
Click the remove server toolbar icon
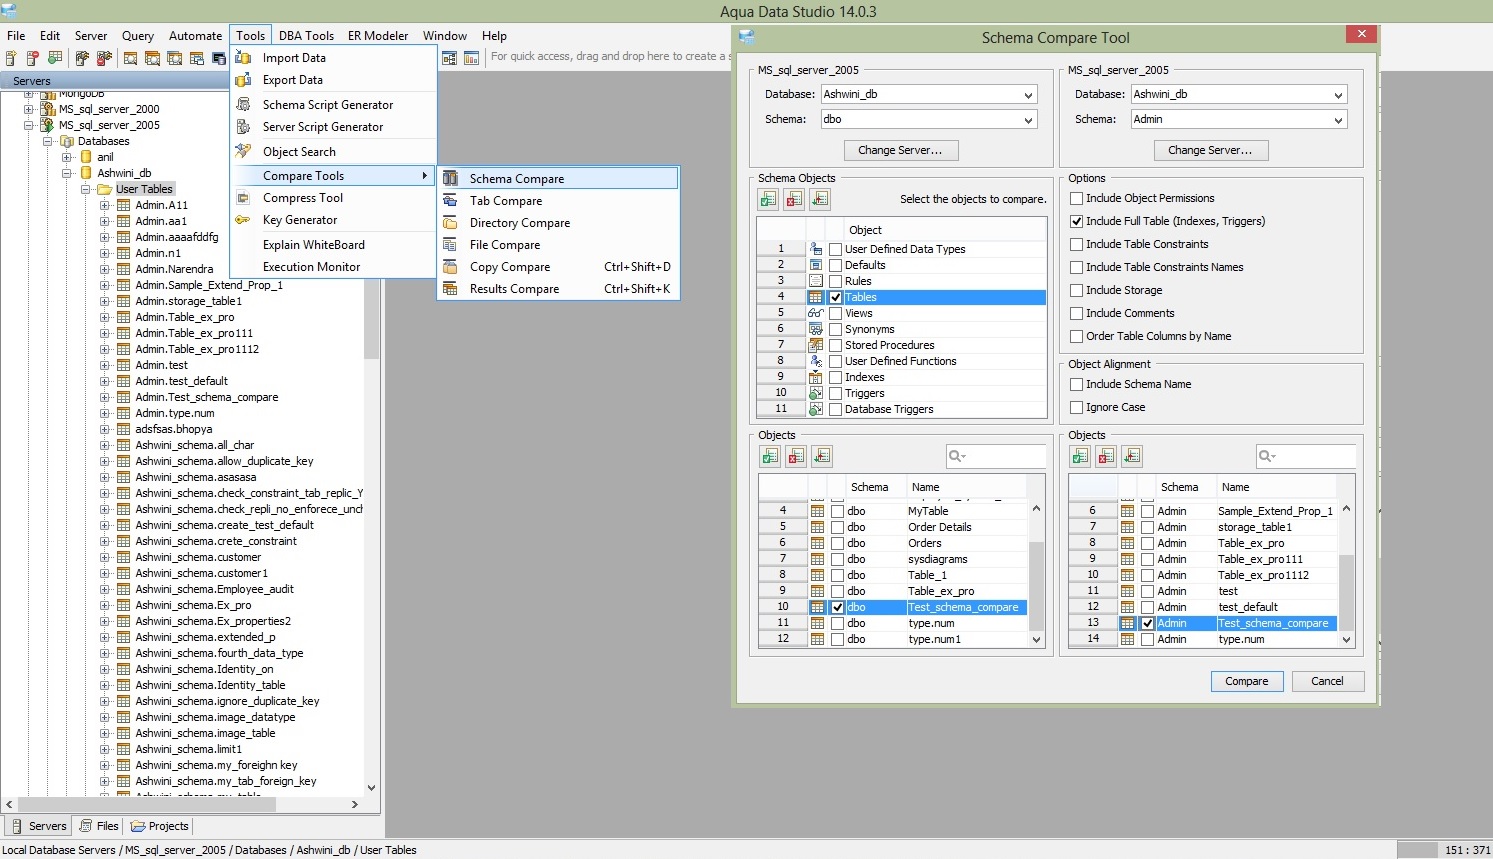33,58
